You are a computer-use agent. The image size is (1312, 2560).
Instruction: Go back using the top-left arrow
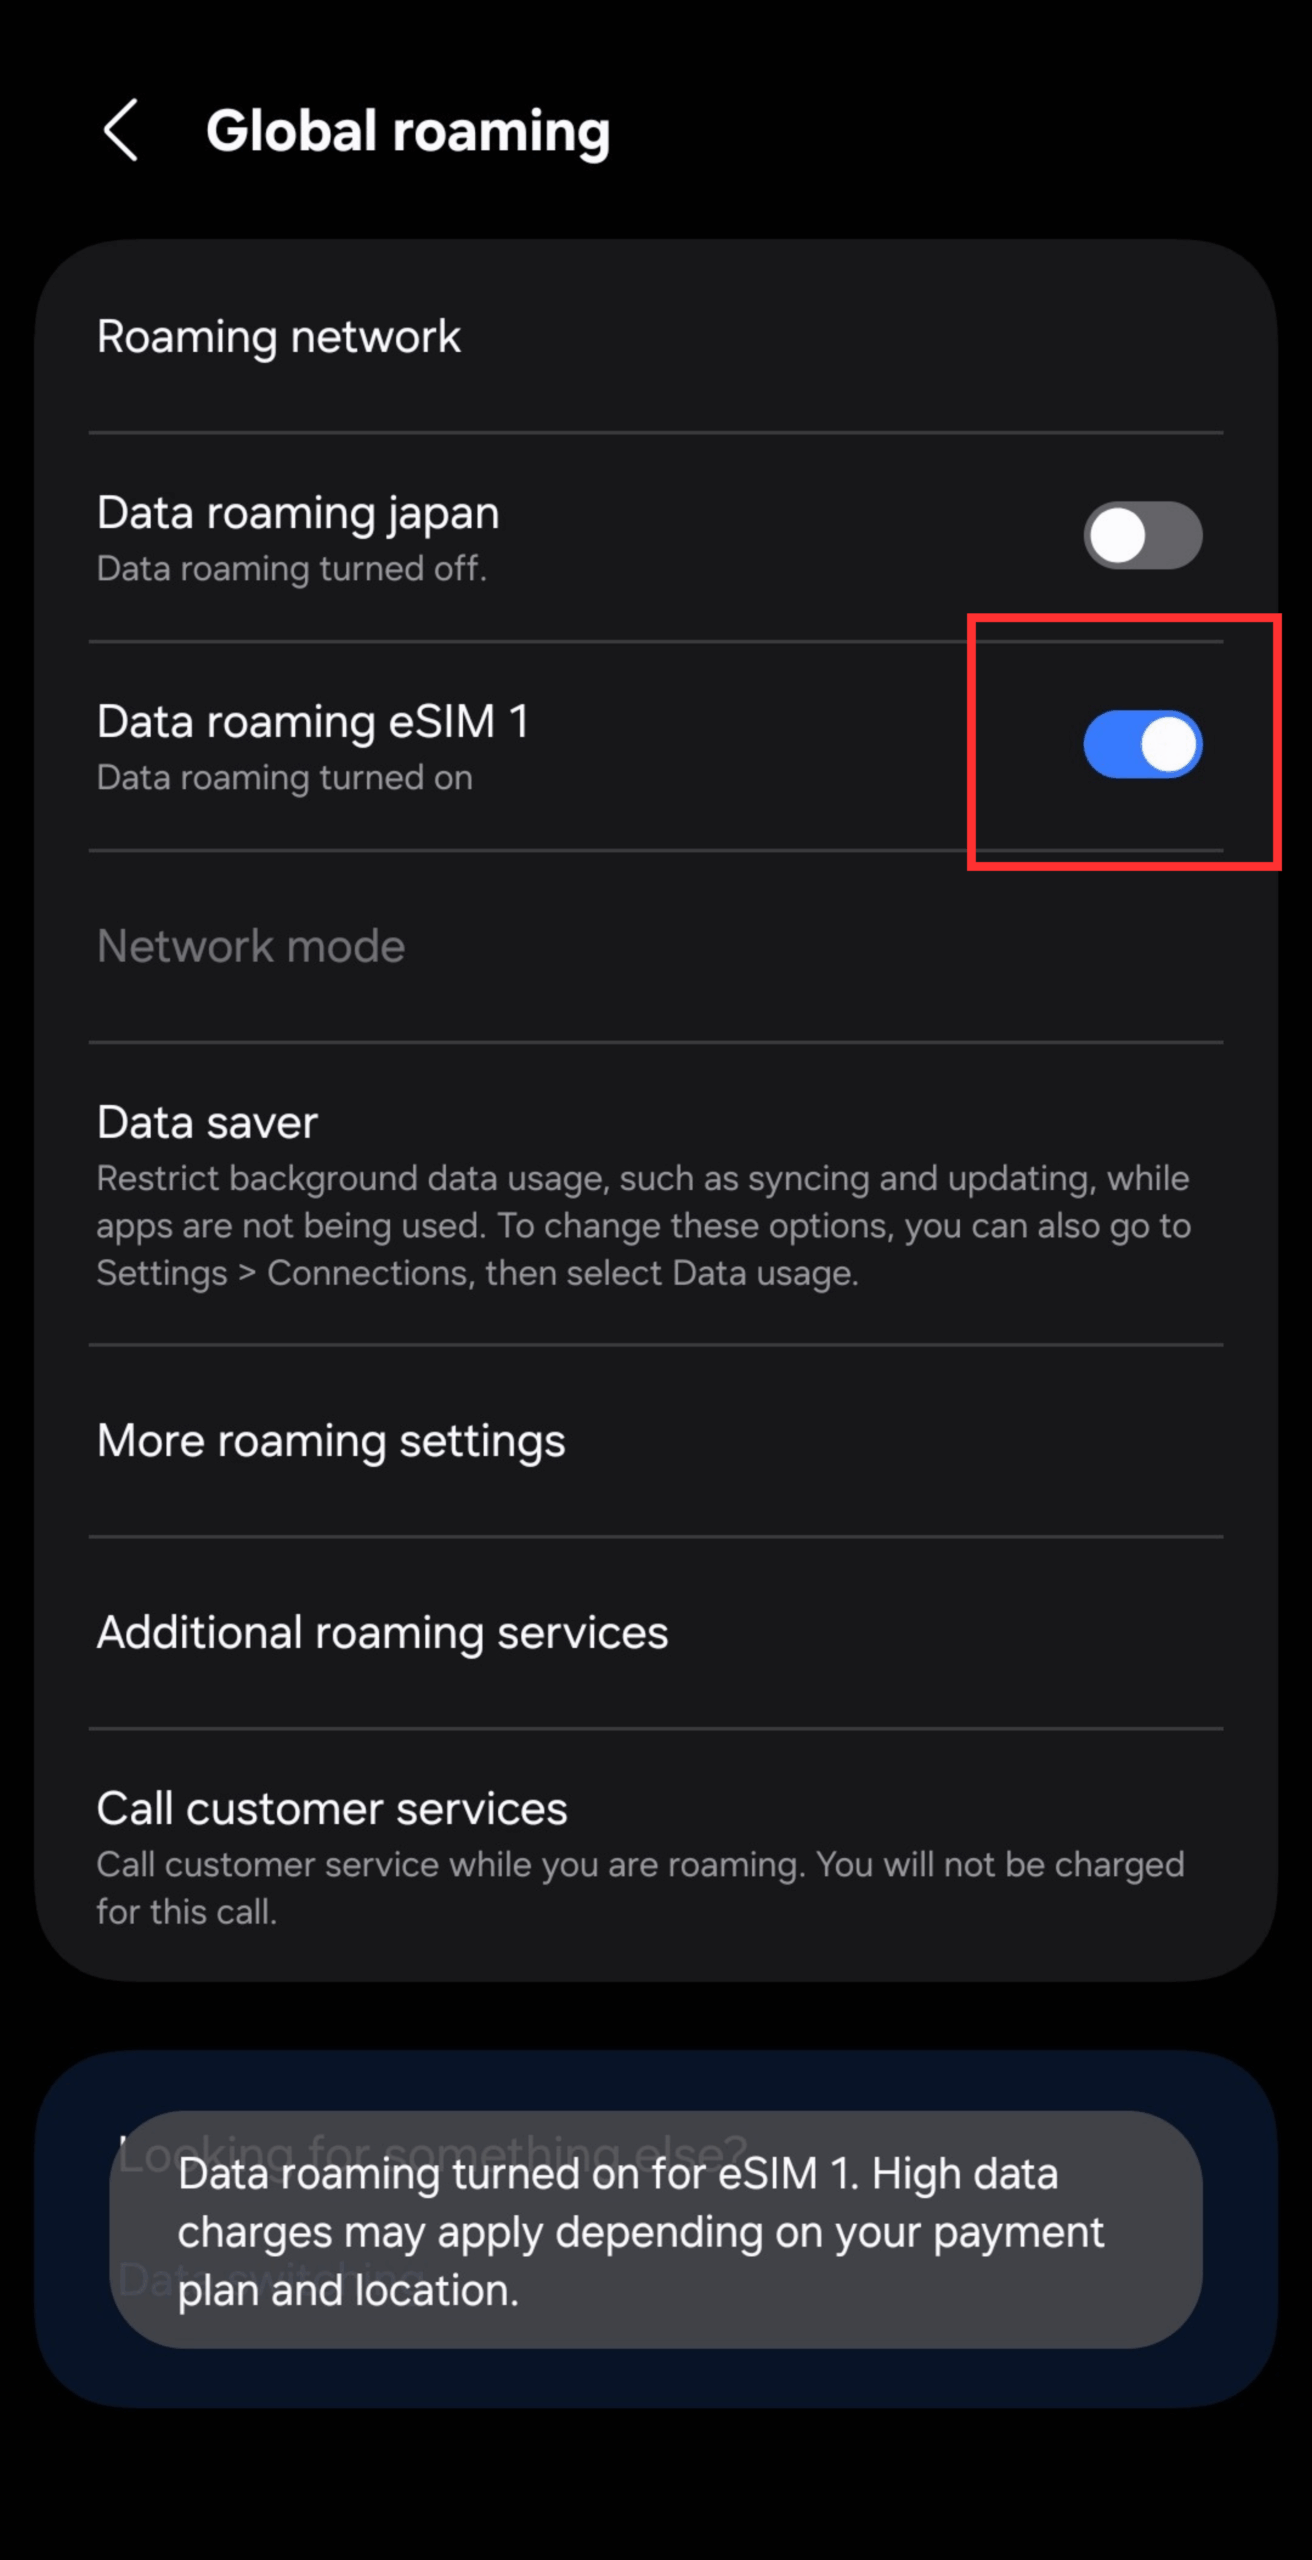point(121,130)
